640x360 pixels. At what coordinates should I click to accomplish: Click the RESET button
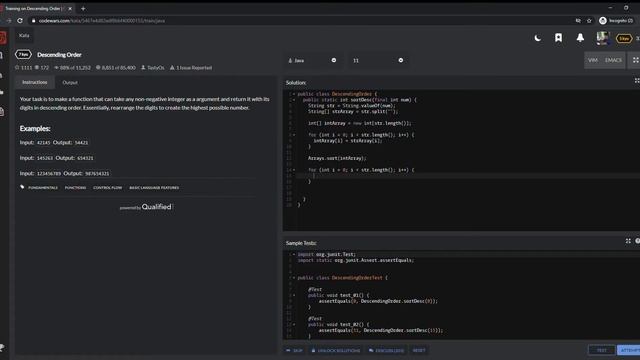419,350
